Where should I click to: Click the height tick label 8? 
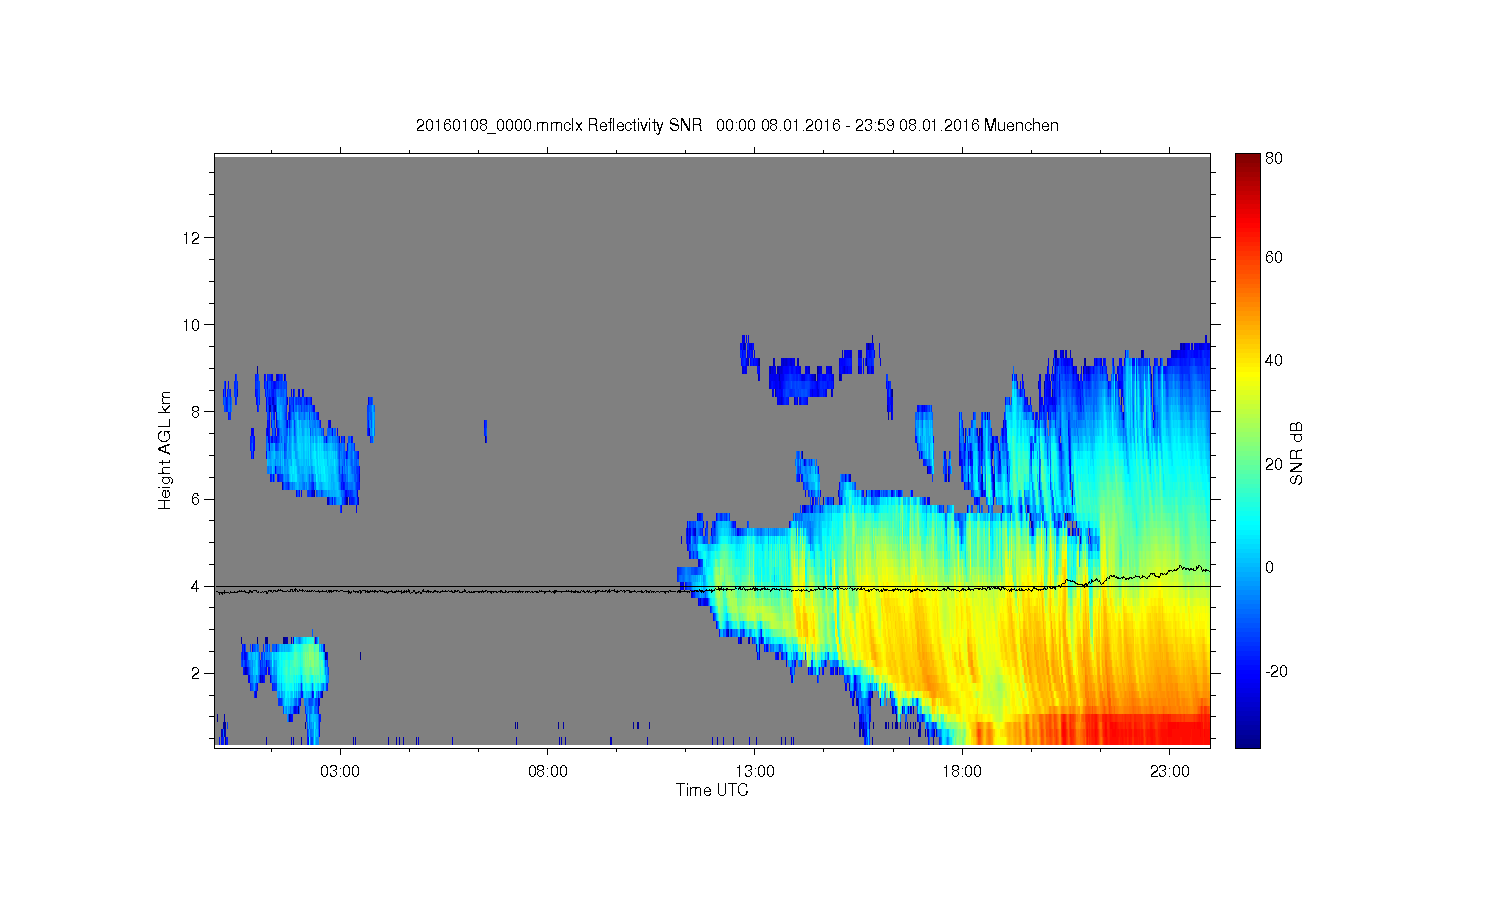pos(197,411)
